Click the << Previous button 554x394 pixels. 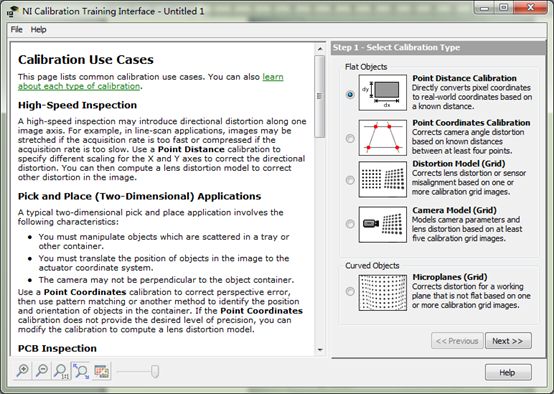click(457, 341)
